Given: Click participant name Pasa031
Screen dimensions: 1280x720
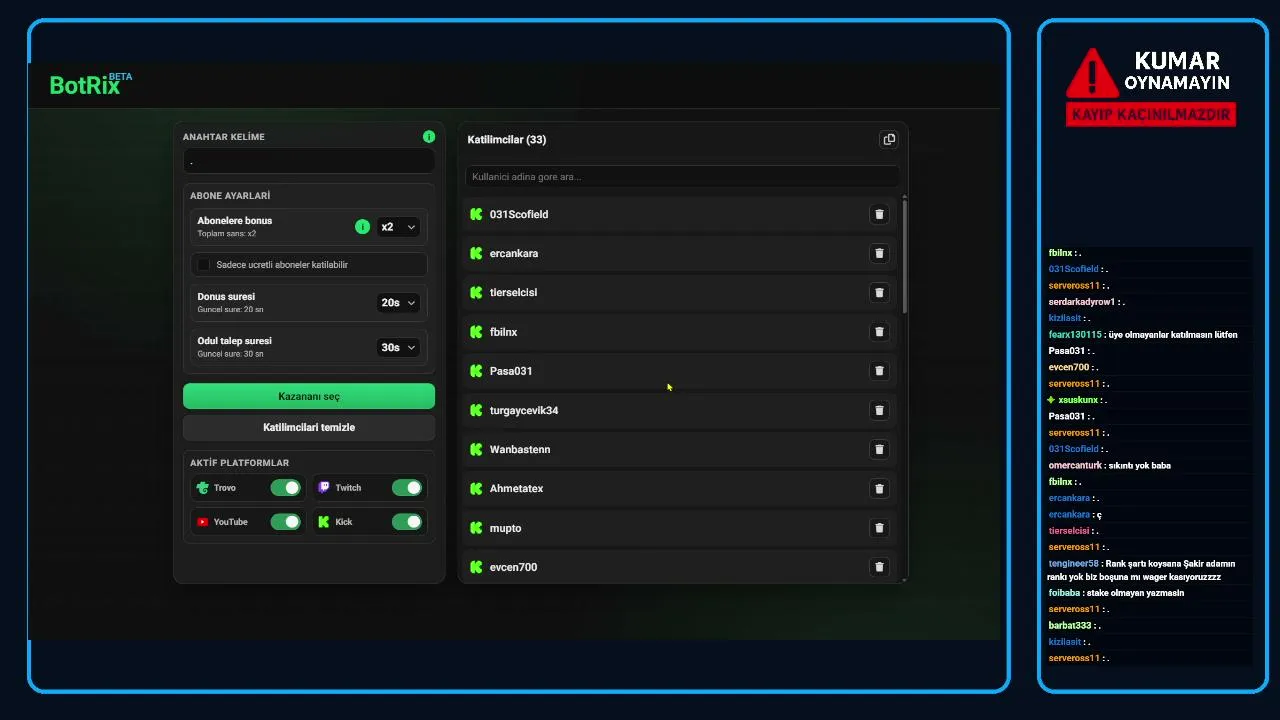Looking at the screenshot, I should click(x=511, y=371).
